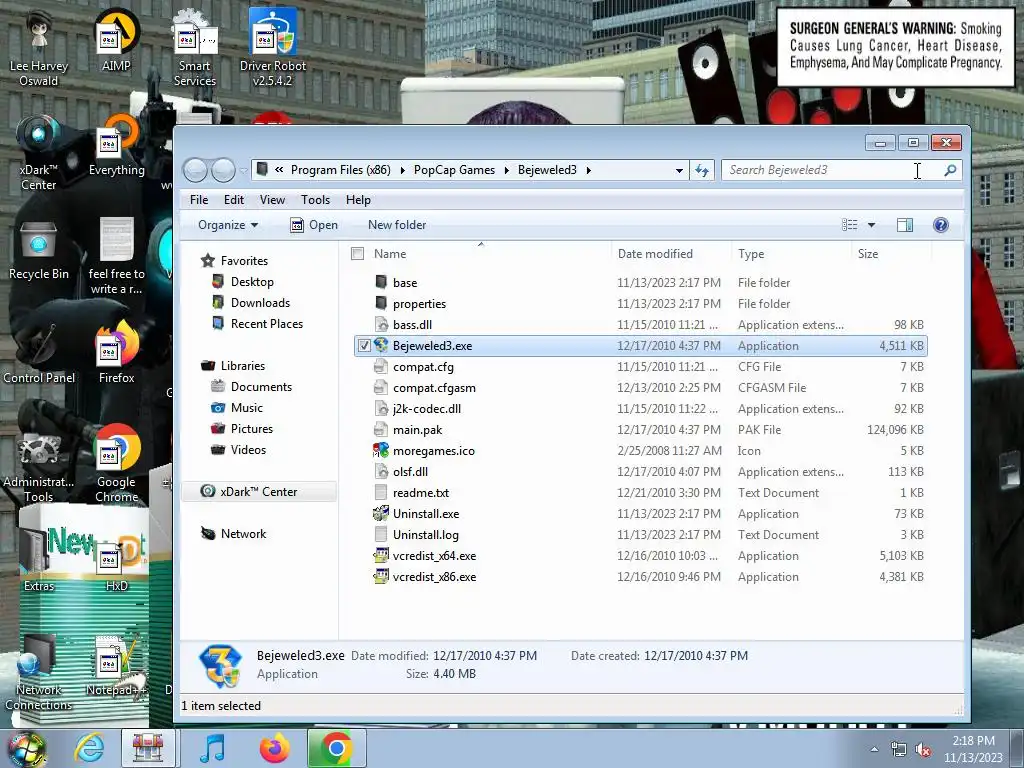Viewport: 1024px width, 768px height.
Task: Open the Edit menu
Action: 234,200
